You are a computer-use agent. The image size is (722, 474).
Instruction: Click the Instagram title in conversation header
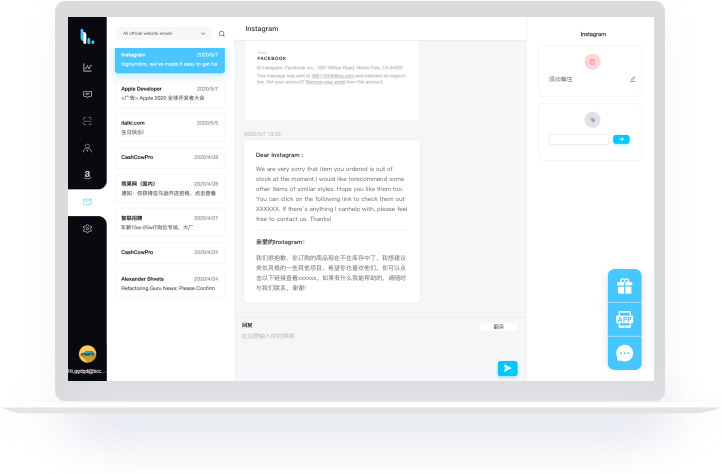click(262, 29)
